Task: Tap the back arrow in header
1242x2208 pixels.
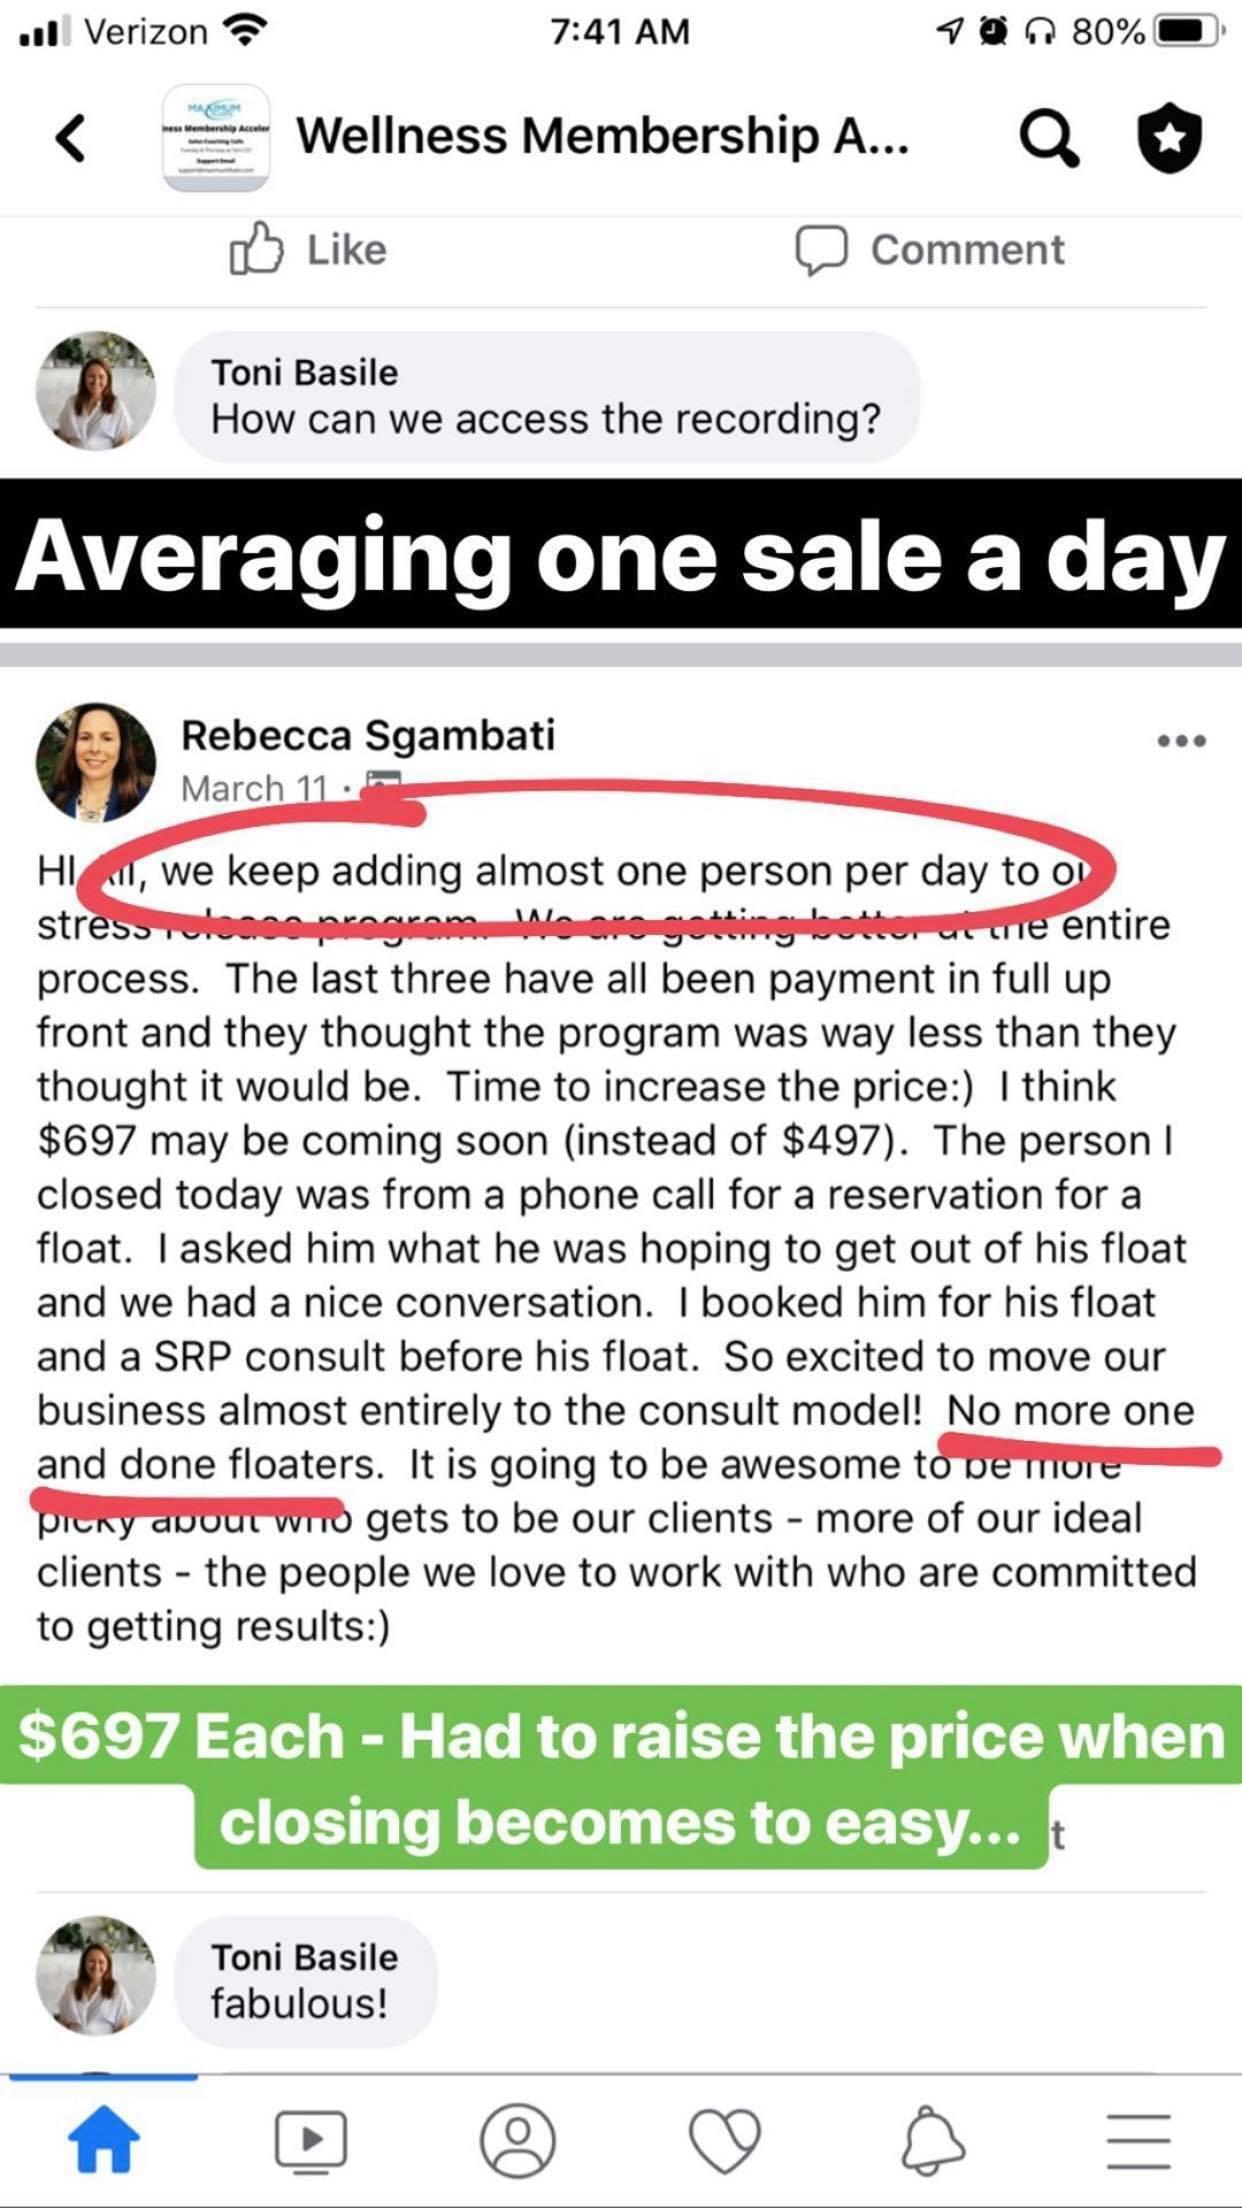Action: pyautogui.click(x=71, y=137)
